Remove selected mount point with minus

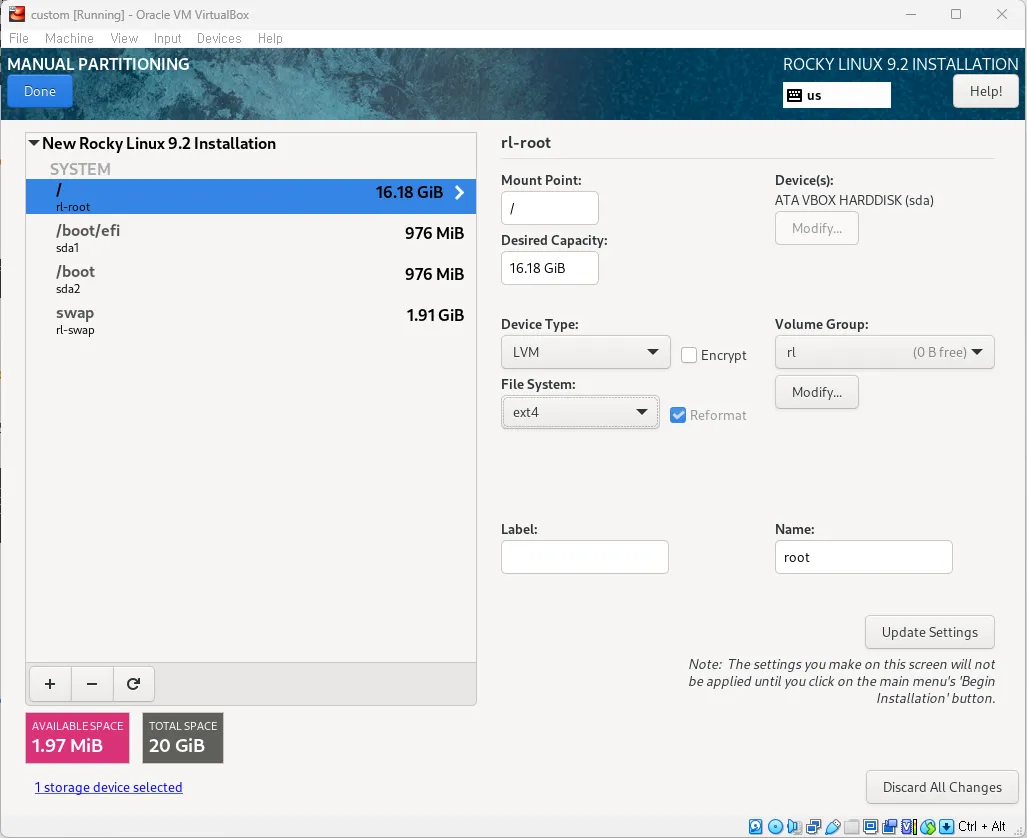click(x=92, y=683)
